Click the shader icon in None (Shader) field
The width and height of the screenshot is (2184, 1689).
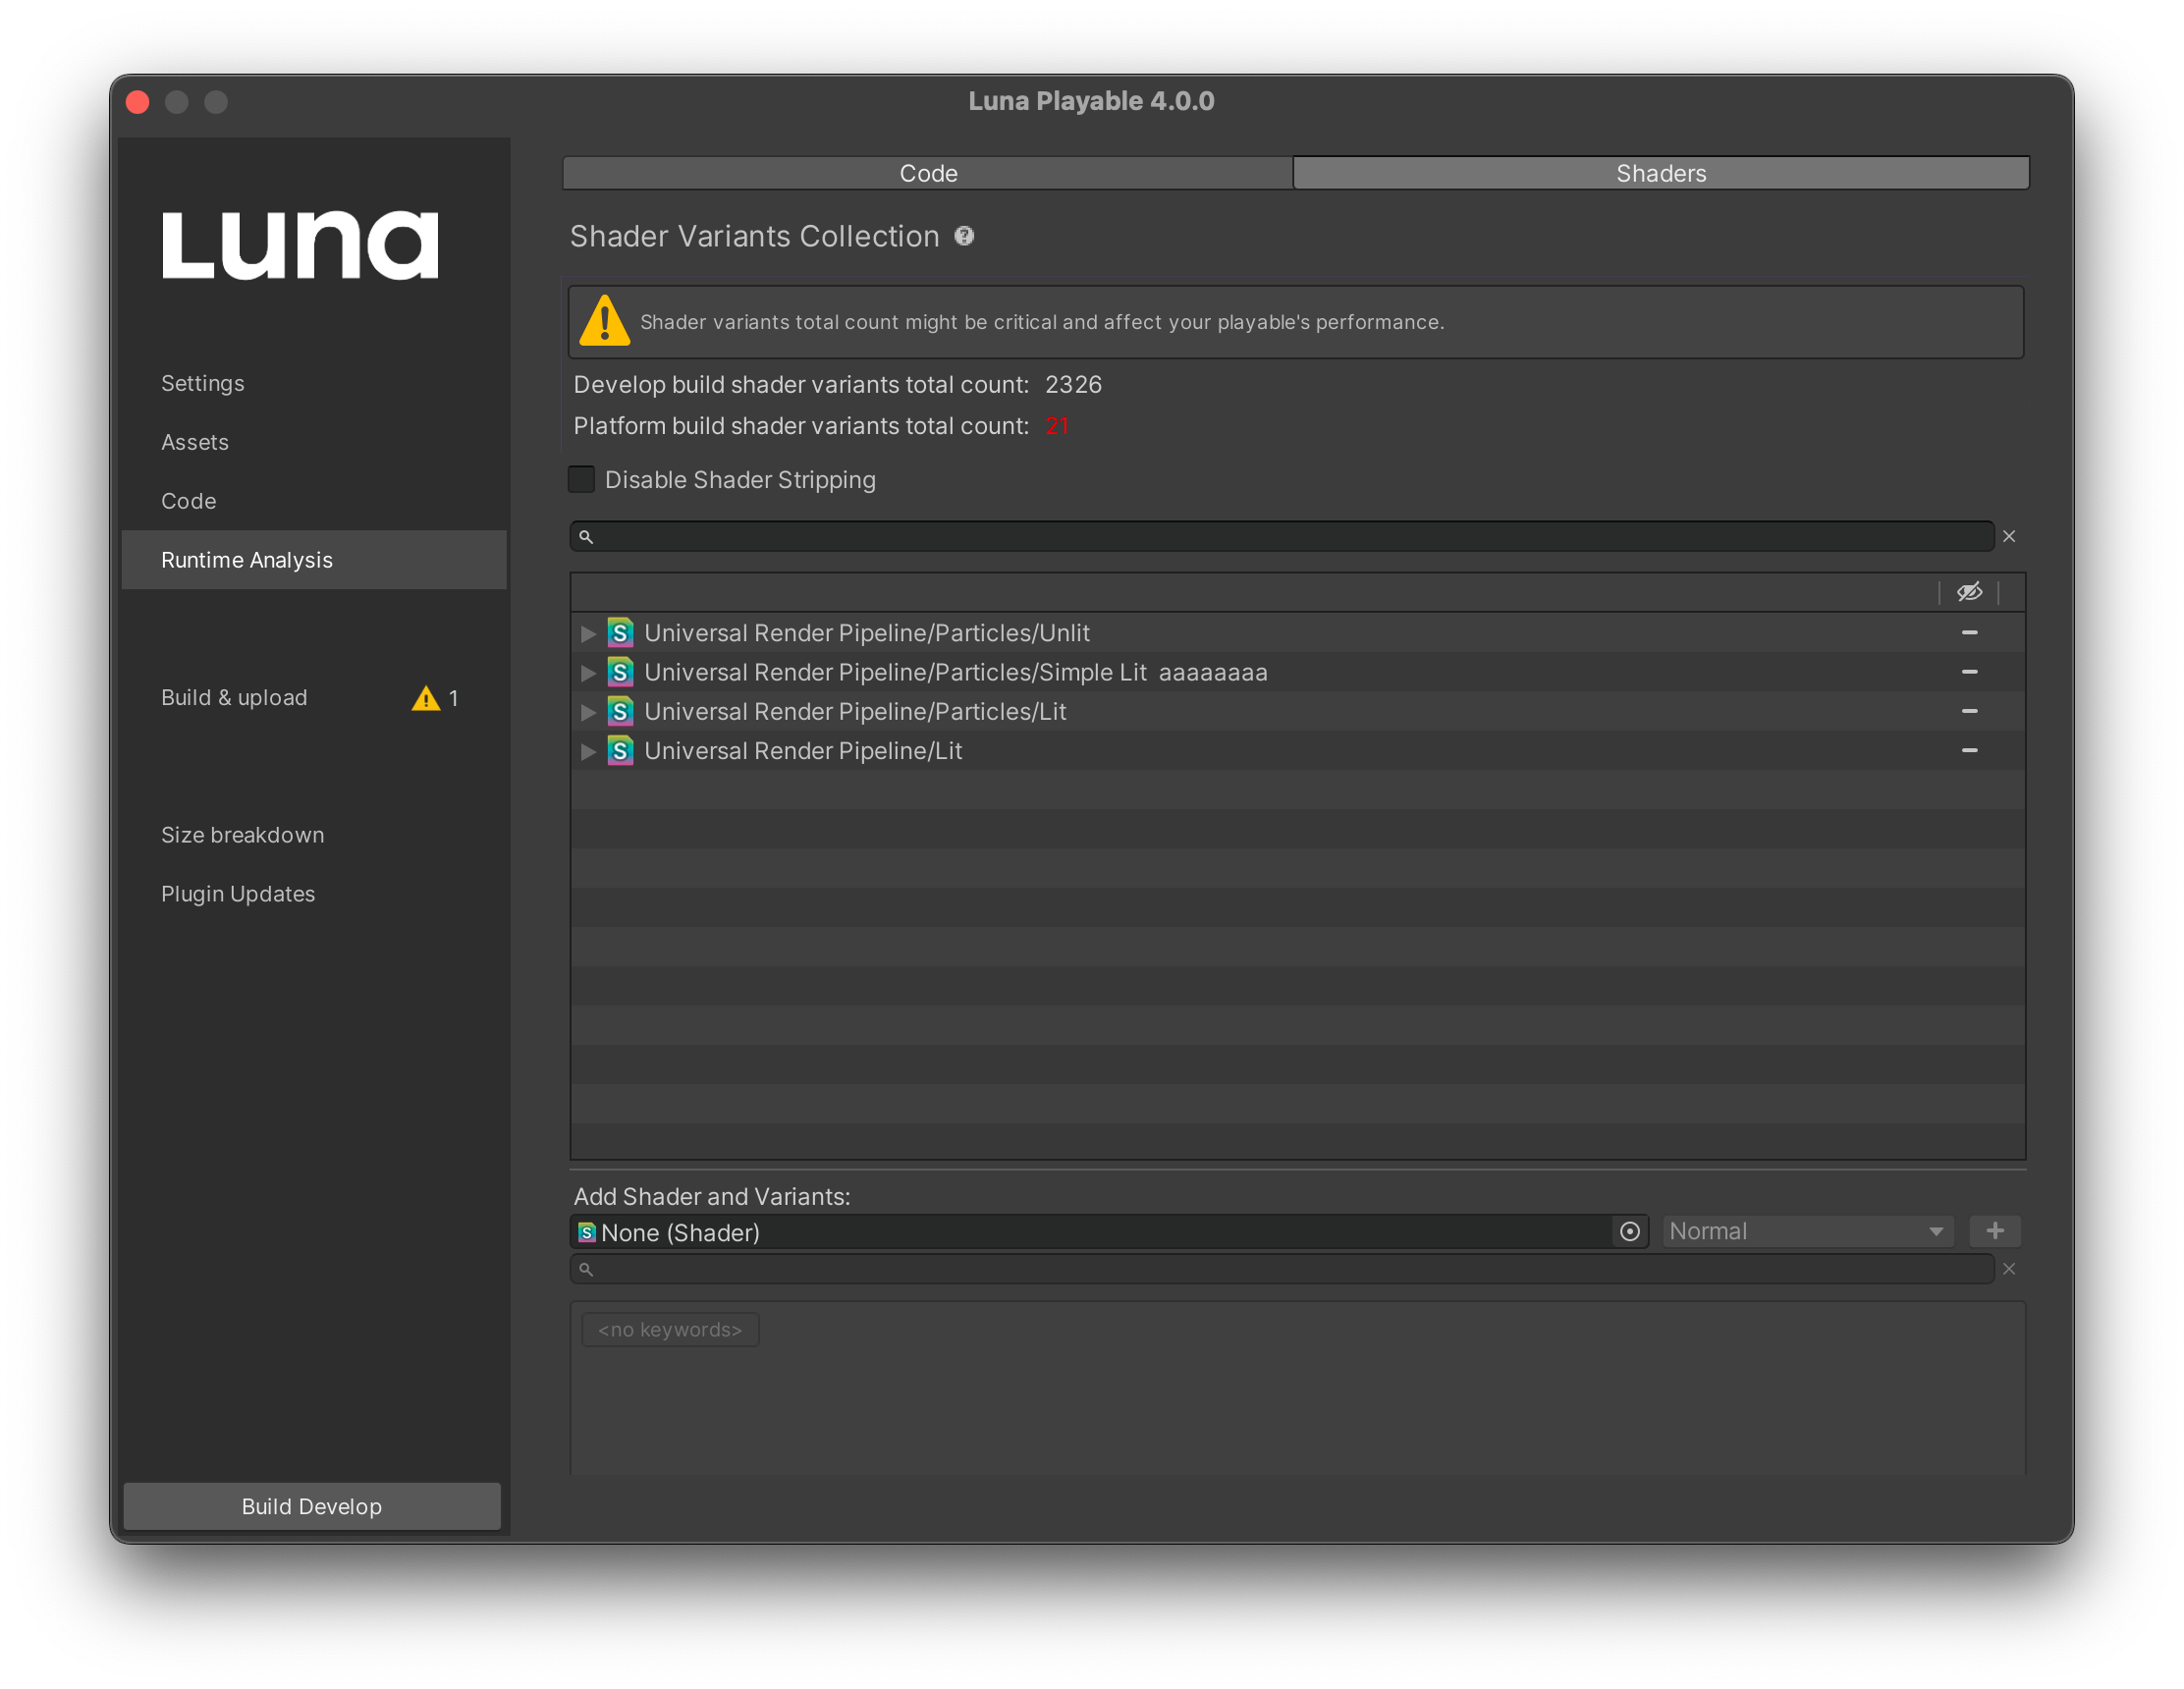(587, 1232)
